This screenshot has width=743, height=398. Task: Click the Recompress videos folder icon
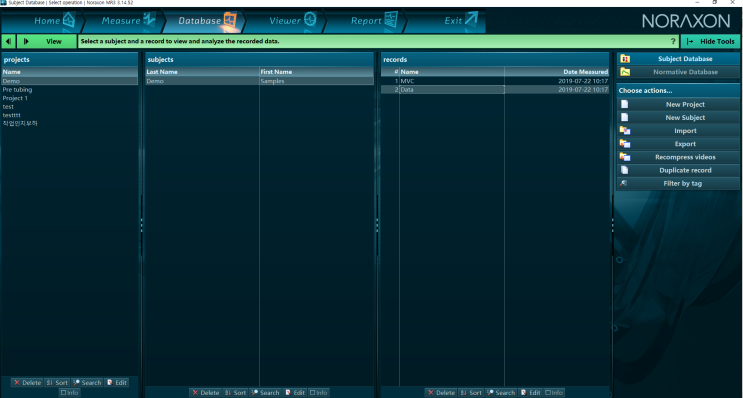pyautogui.click(x=625, y=157)
